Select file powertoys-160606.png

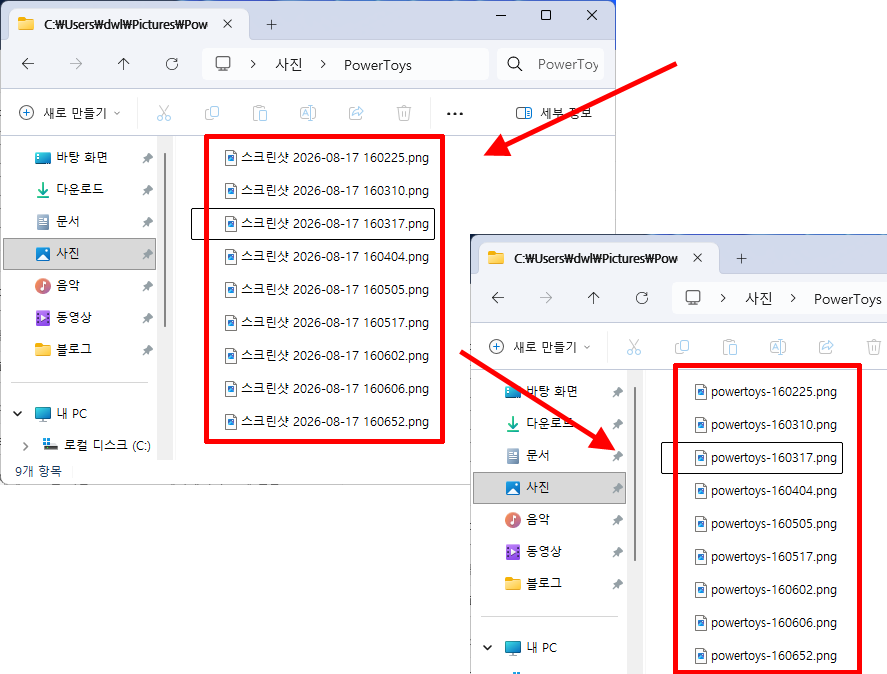coord(765,623)
